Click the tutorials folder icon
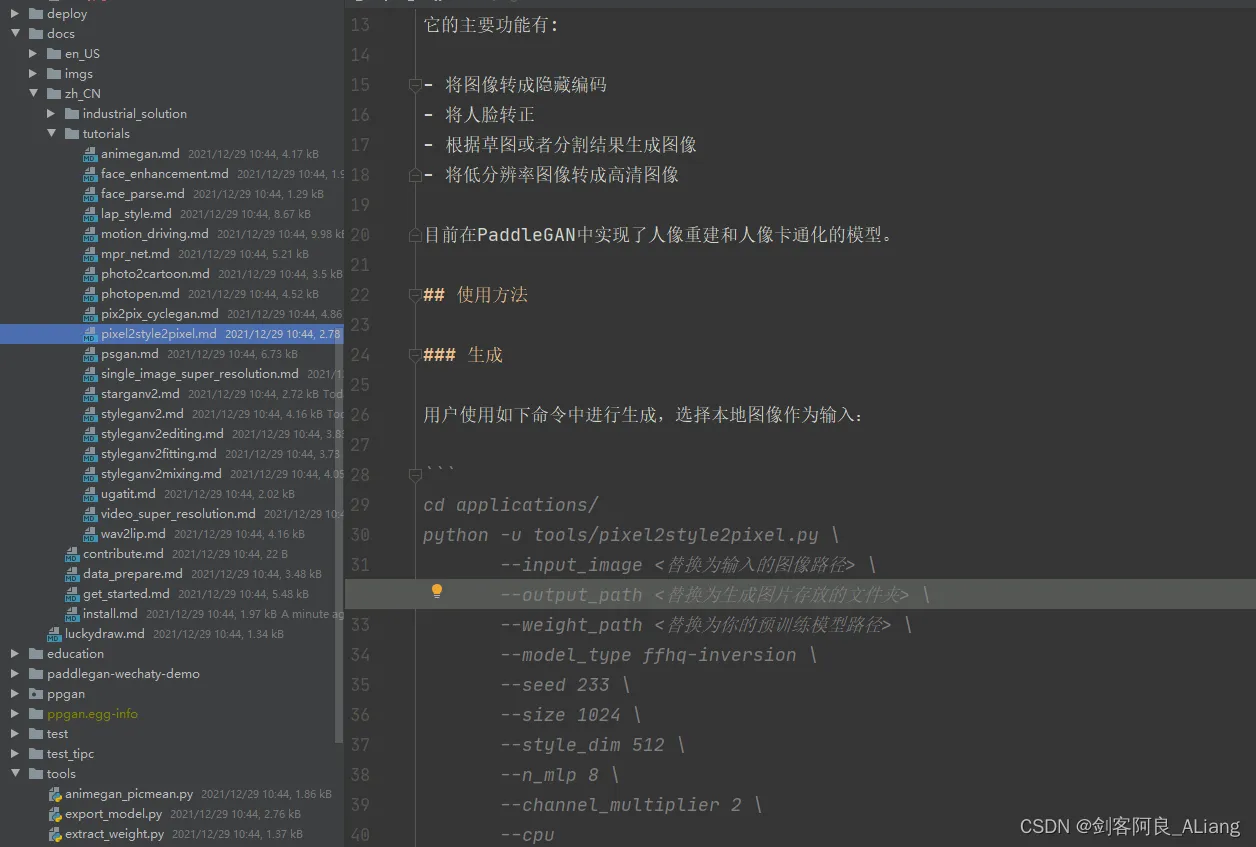The image size is (1256, 847). 72,134
